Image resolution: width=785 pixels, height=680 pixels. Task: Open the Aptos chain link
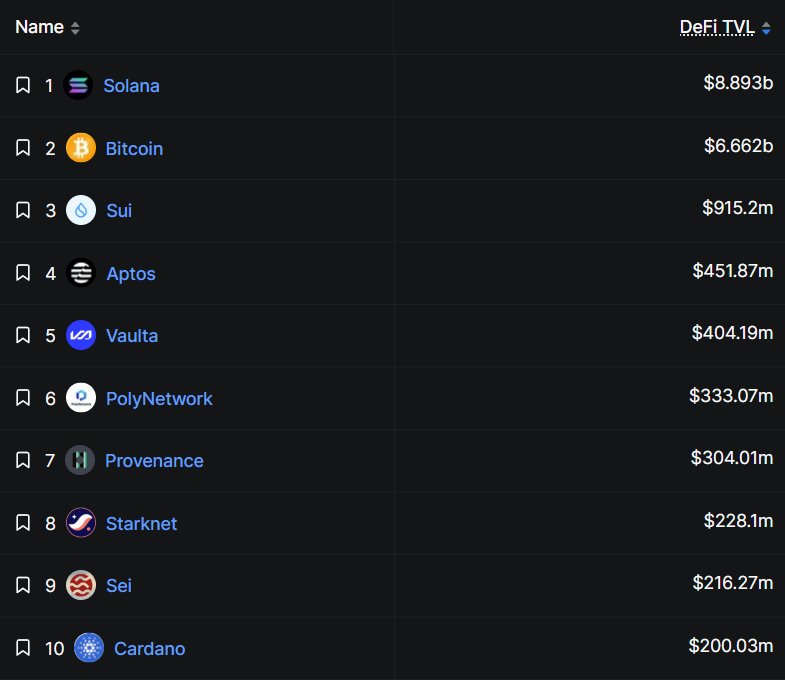point(131,273)
